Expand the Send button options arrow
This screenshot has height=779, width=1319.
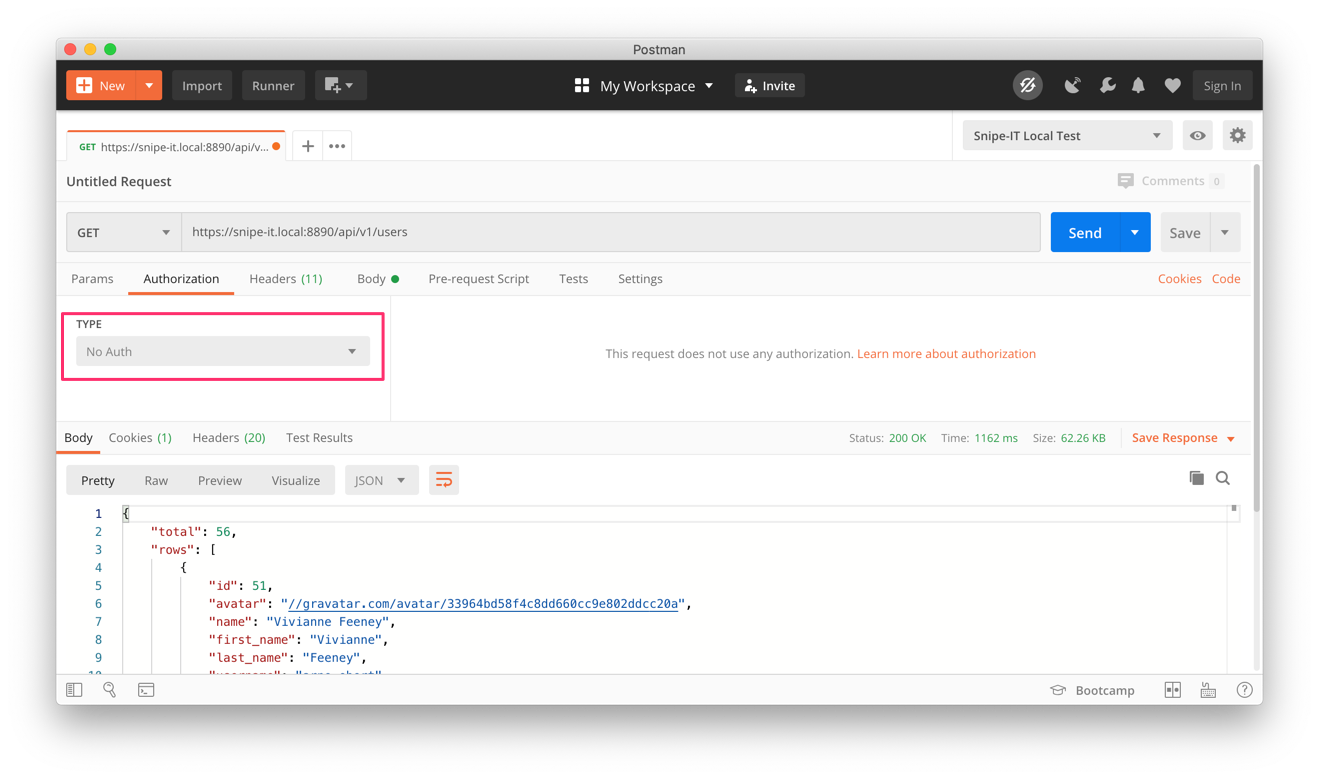[1135, 232]
